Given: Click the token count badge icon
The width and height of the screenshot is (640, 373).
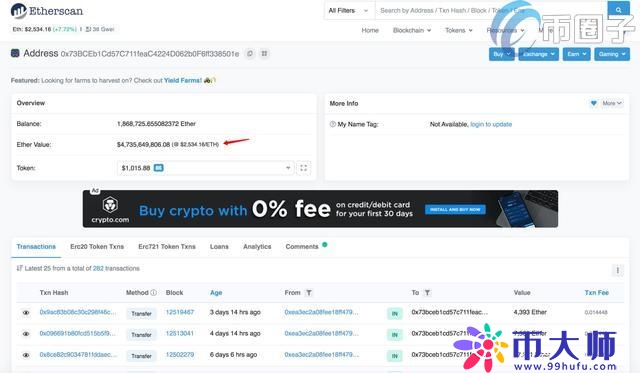Looking at the screenshot, I should coord(158,168).
